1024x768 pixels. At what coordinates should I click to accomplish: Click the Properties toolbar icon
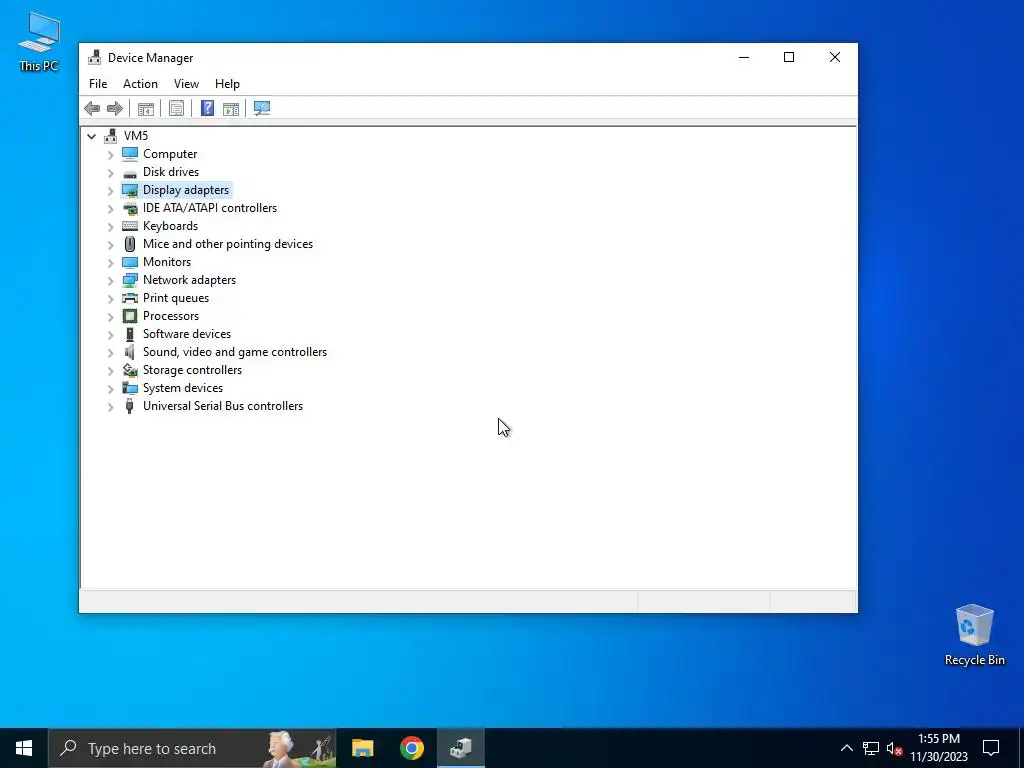tap(176, 108)
